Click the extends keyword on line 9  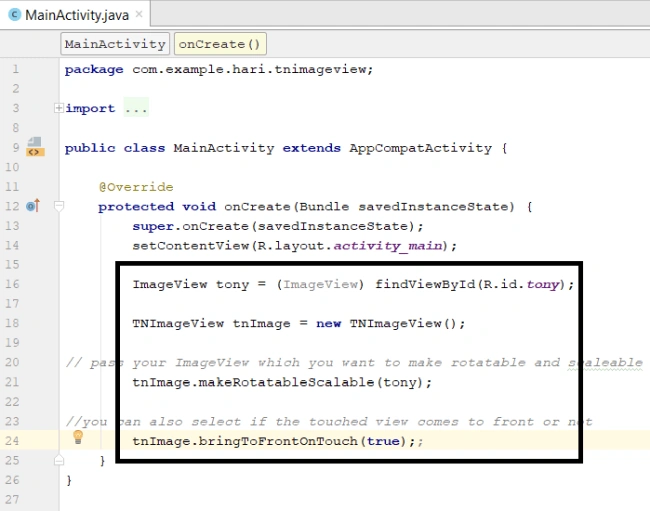coord(311,148)
